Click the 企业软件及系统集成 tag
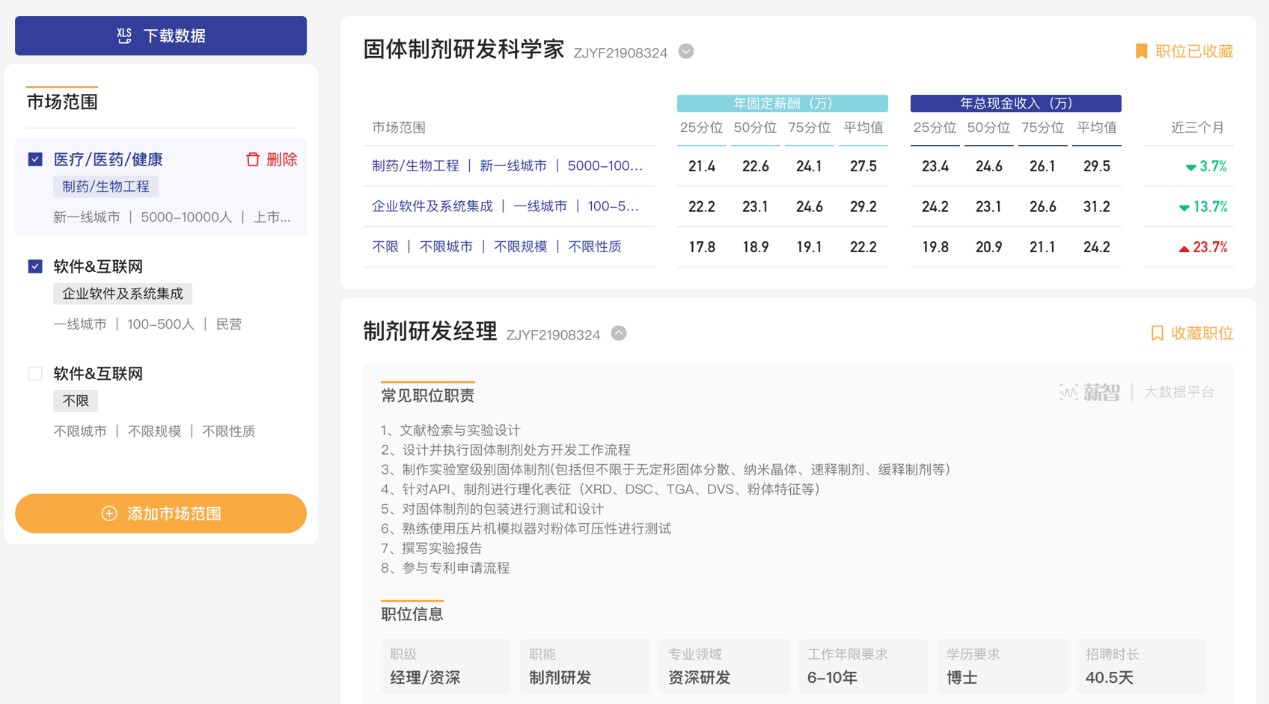Image resolution: width=1269 pixels, height=704 pixels. tap(122, 294)
